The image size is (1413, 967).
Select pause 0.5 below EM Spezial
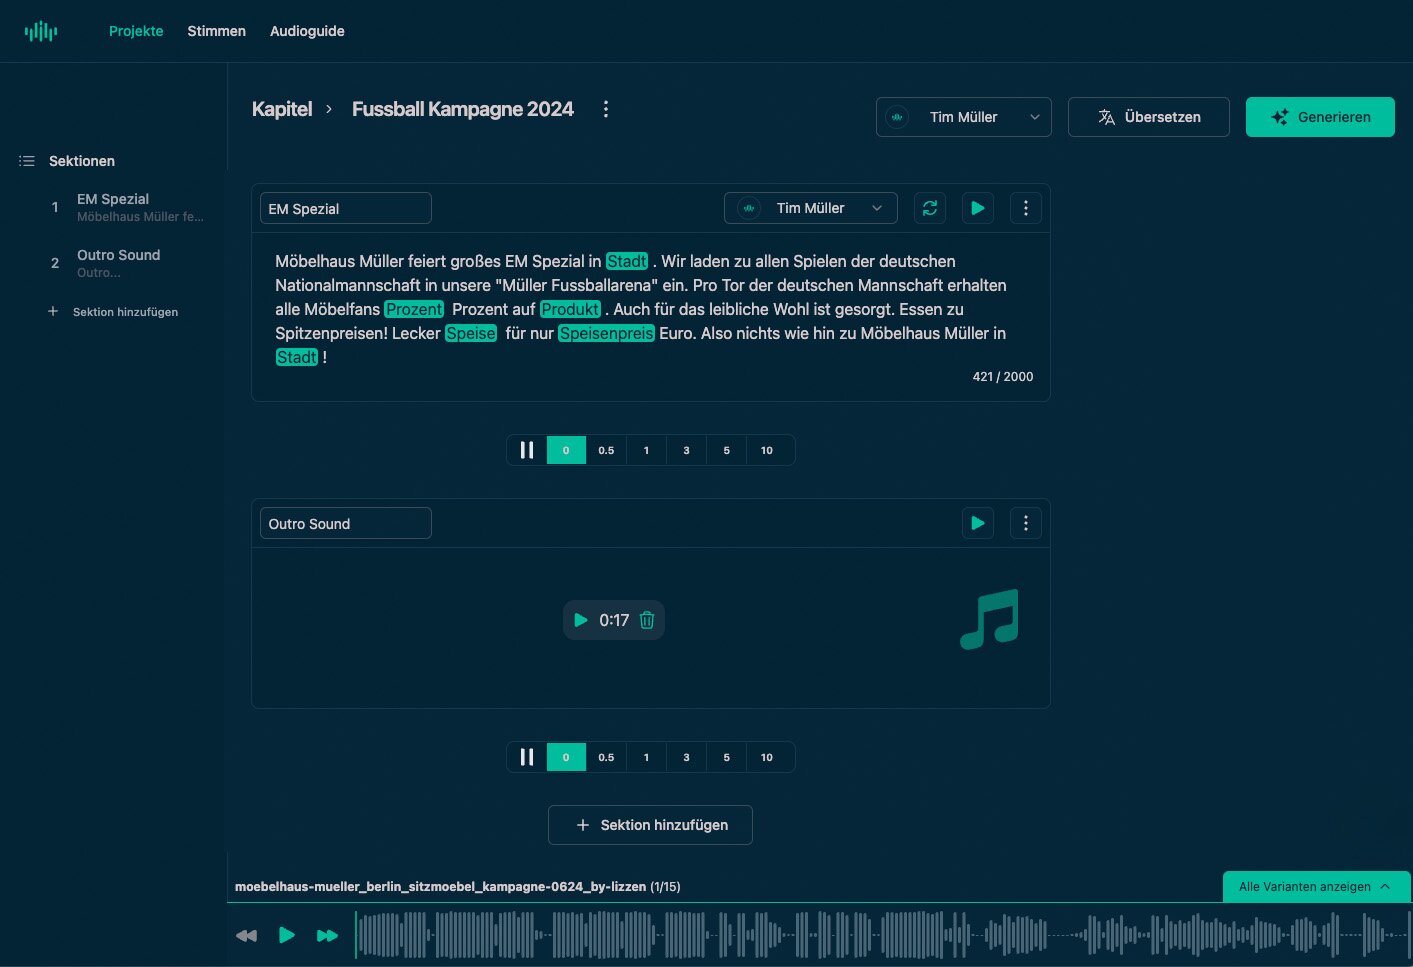pos(606,450)
